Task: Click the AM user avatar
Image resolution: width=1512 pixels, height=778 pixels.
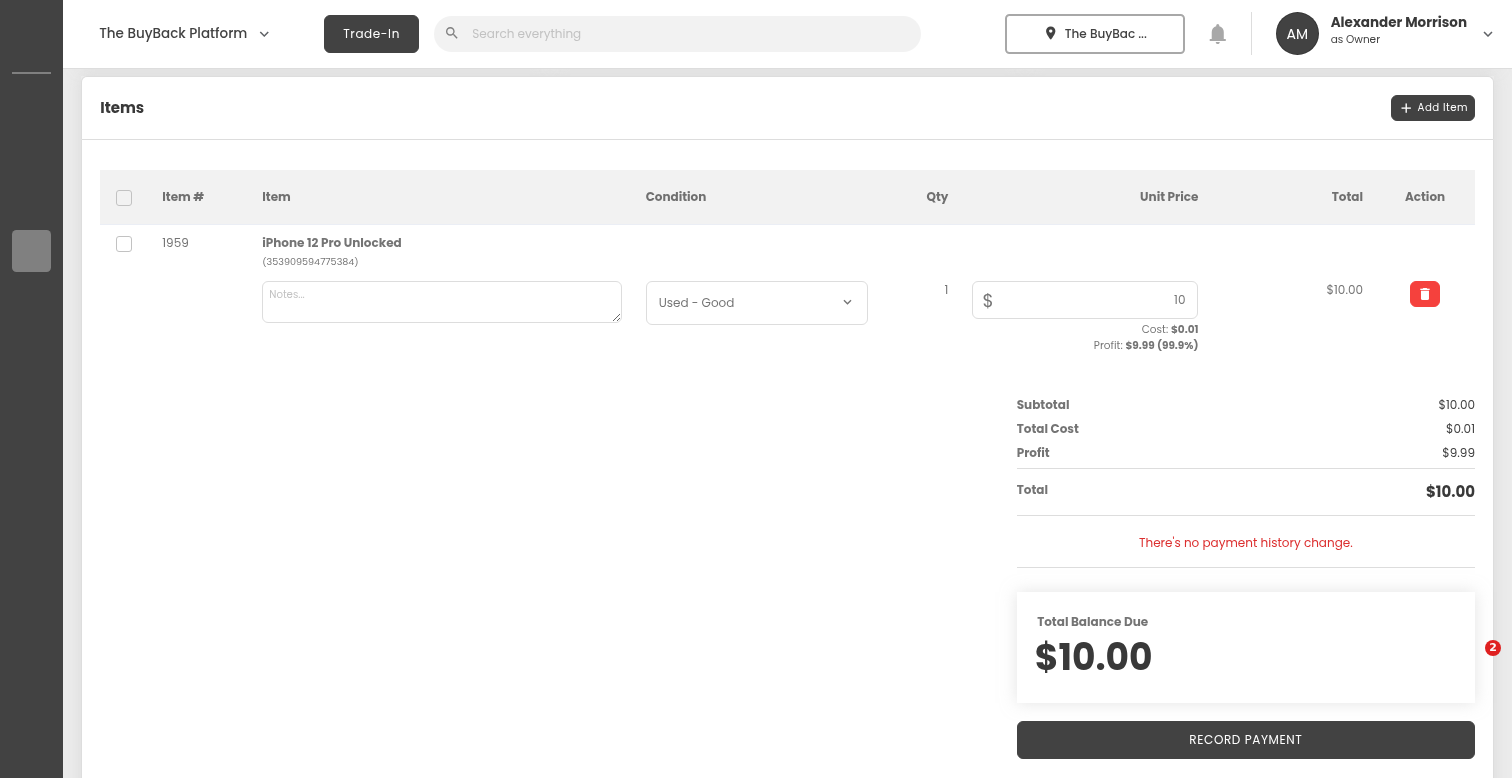Action: [1297, 34]
